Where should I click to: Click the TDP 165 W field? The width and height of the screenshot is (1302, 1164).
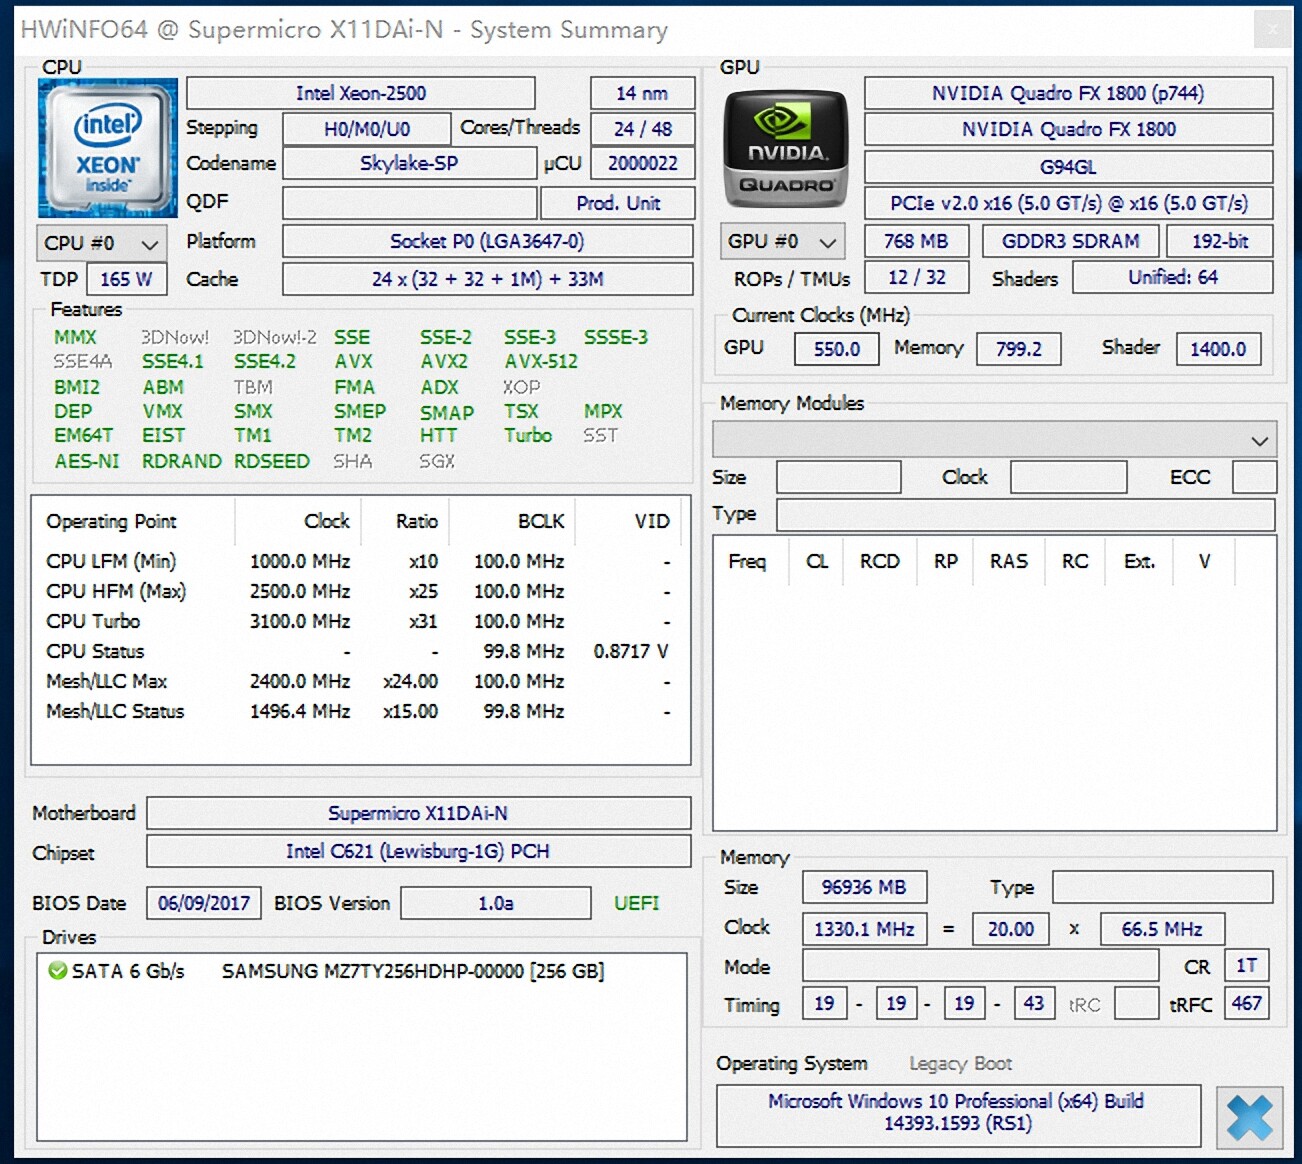click(x=126, y=279)
